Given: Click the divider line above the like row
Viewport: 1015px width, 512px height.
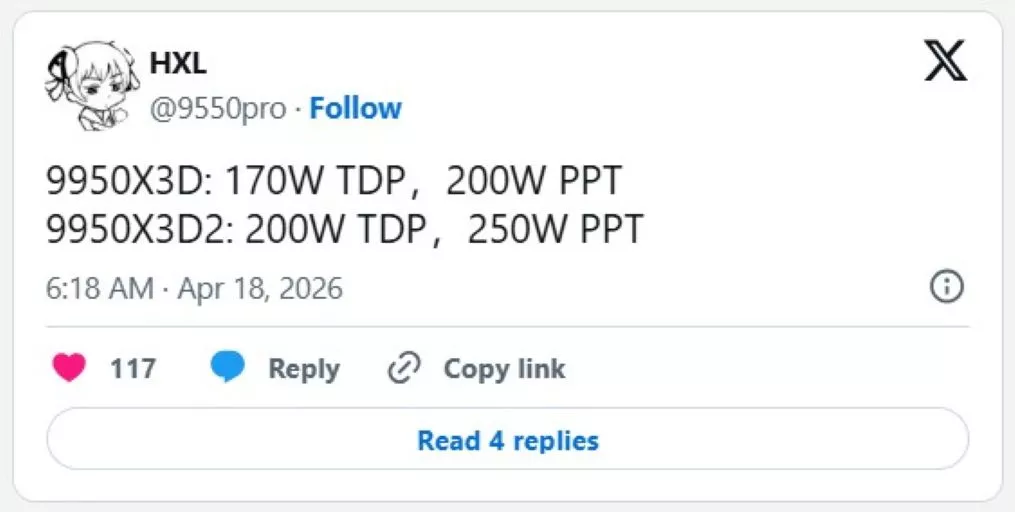Looking at the screenshot, I should pos(507,326).
